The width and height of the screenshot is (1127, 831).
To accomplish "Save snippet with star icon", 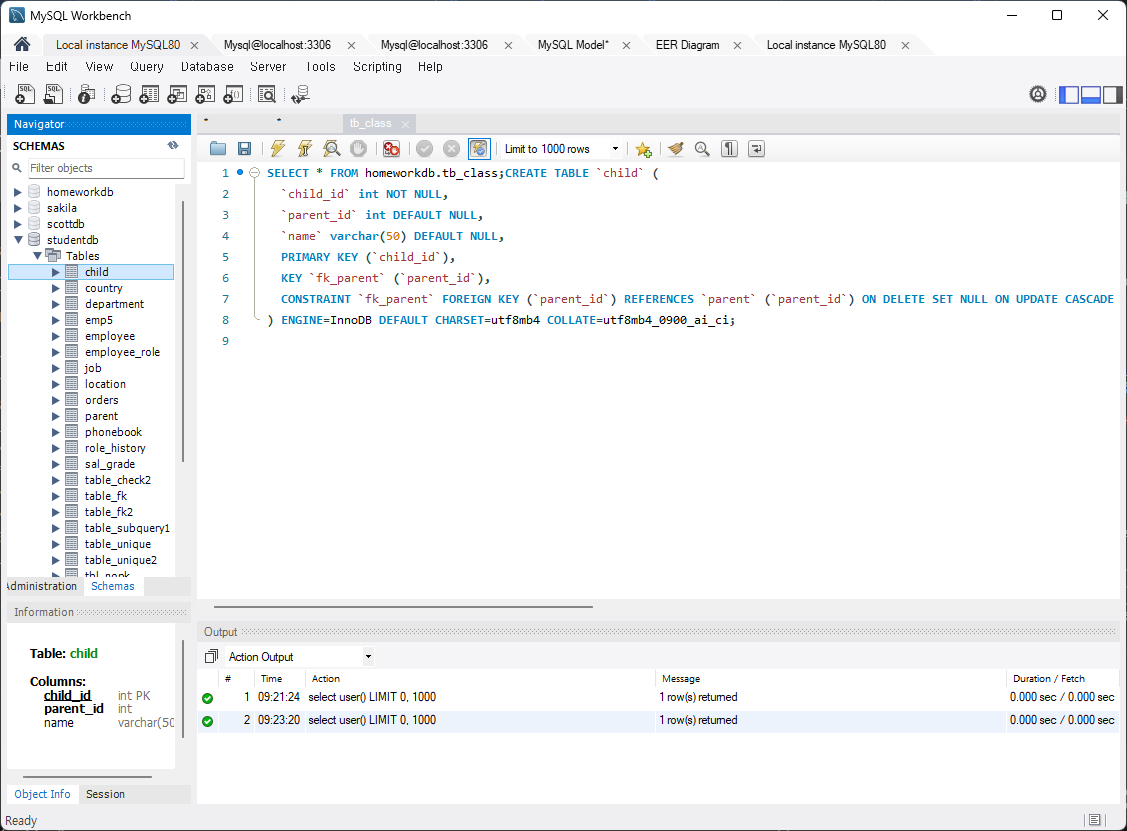I will pyautogui.click(x=643, y=149).
